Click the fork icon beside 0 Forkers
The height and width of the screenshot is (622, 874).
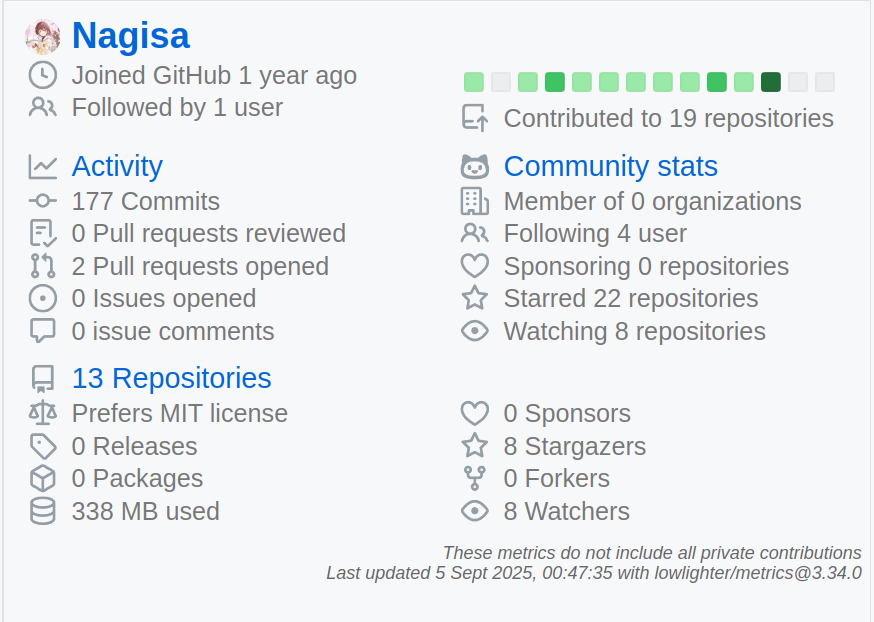(474, 478)
